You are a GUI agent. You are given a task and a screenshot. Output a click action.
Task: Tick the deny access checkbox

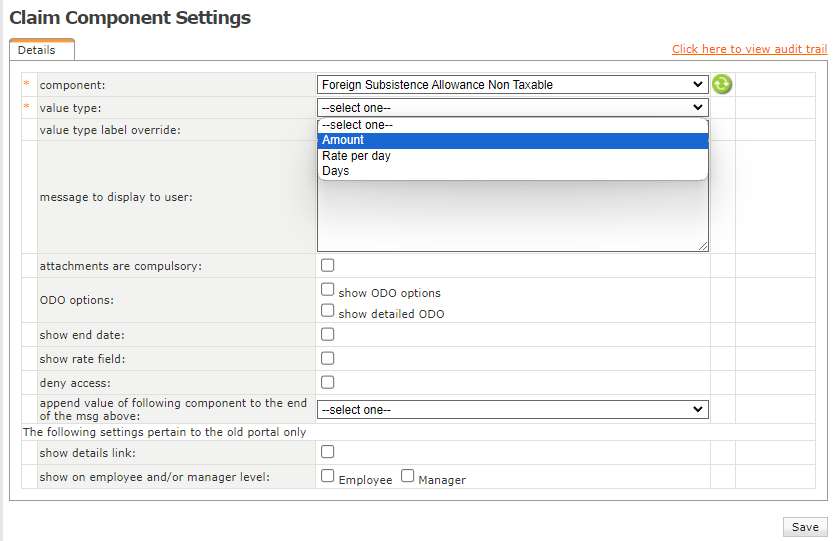(x=328, y=382)
